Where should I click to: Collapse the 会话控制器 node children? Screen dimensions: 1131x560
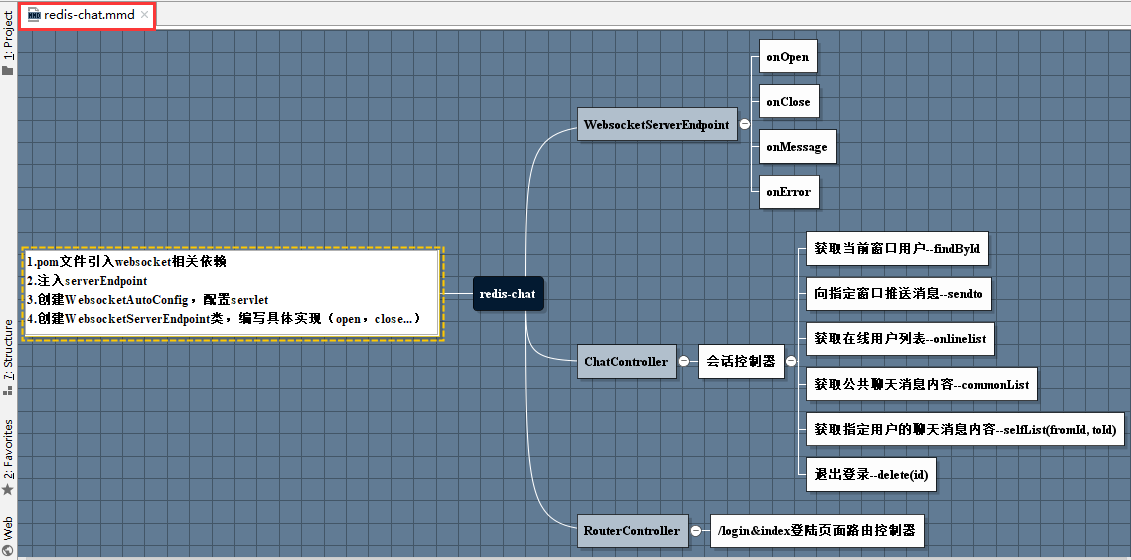791,362
